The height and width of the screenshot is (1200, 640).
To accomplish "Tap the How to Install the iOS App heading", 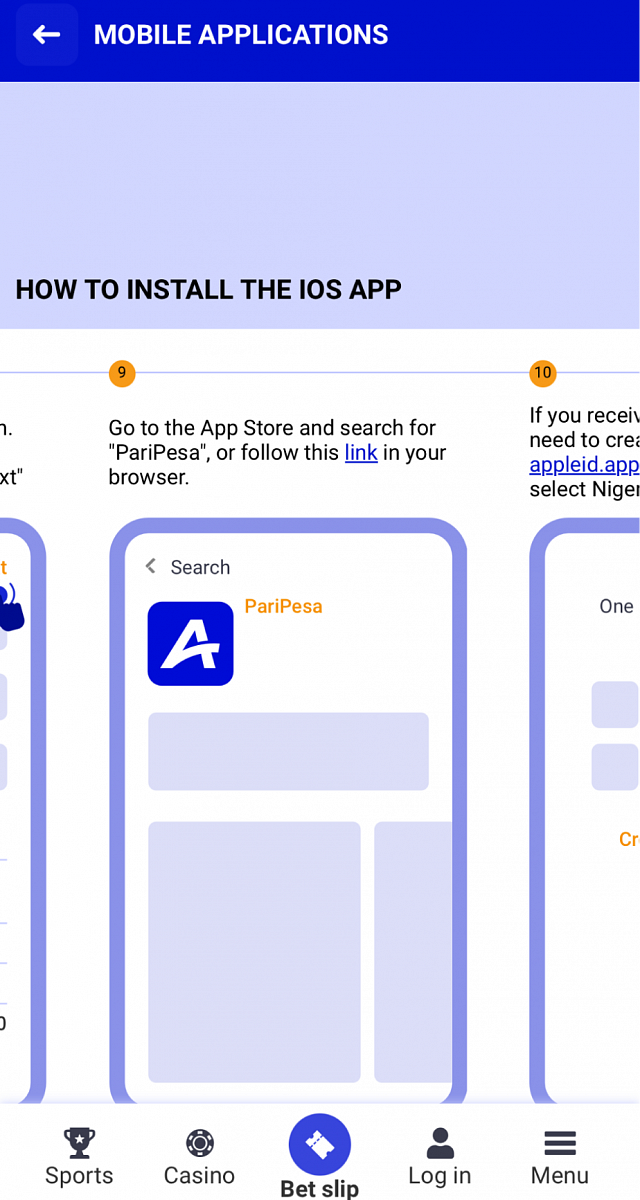I will [208, 290].
